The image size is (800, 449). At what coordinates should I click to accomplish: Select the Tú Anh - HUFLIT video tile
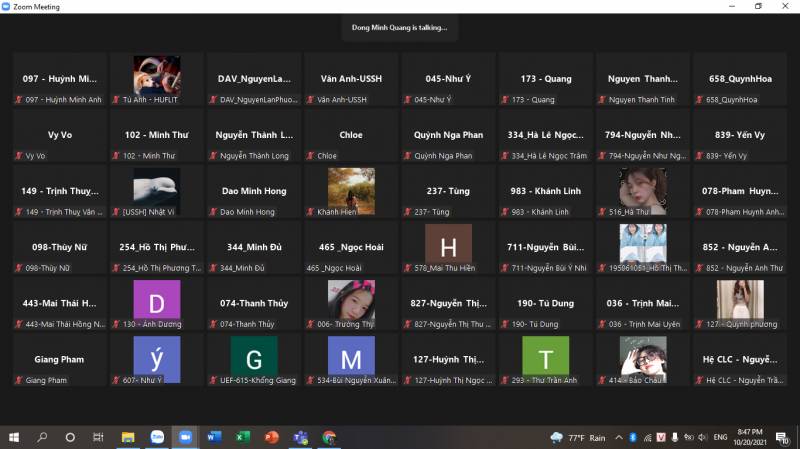[x=157, y=79]
